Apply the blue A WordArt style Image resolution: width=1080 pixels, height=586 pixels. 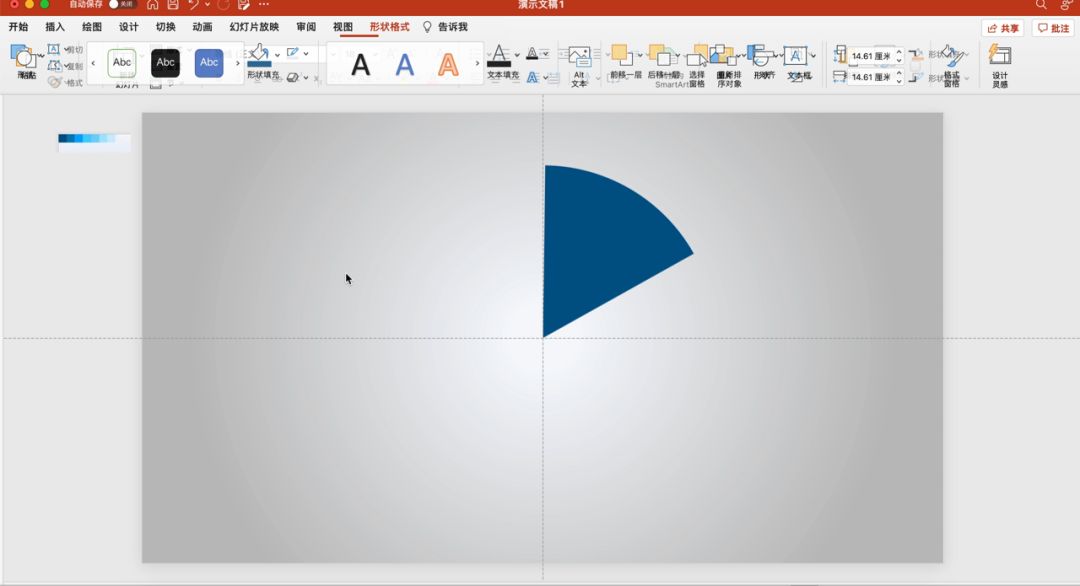coord(404,65)
